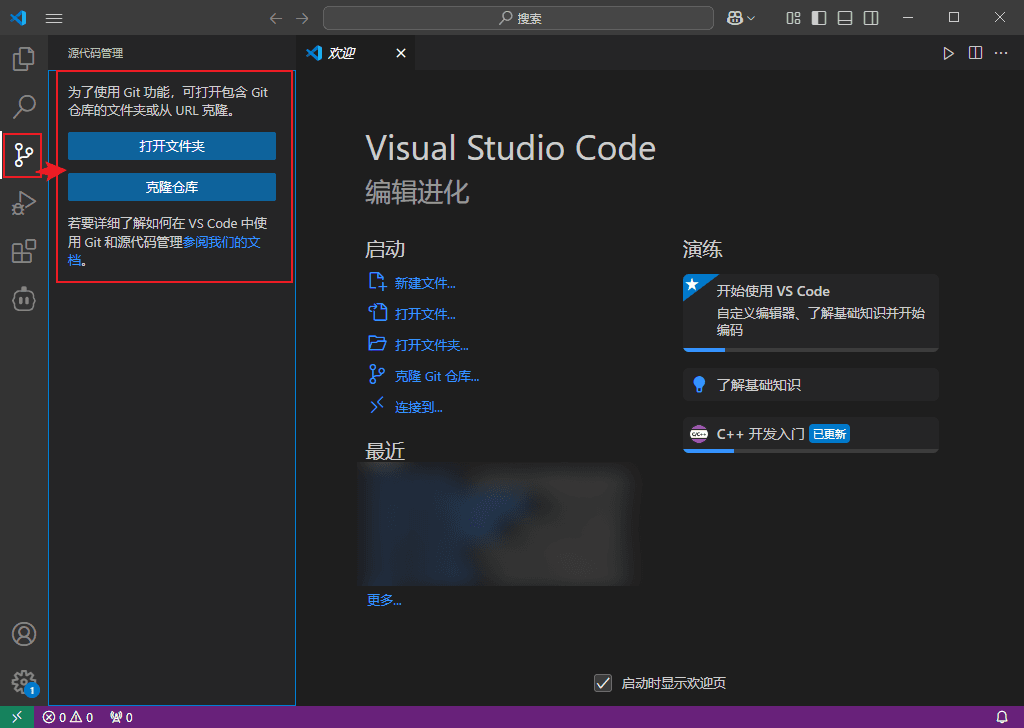Click the VS Code logo in title bar
The width and height of the screenshot is (1024, 728).
[18, 18]
